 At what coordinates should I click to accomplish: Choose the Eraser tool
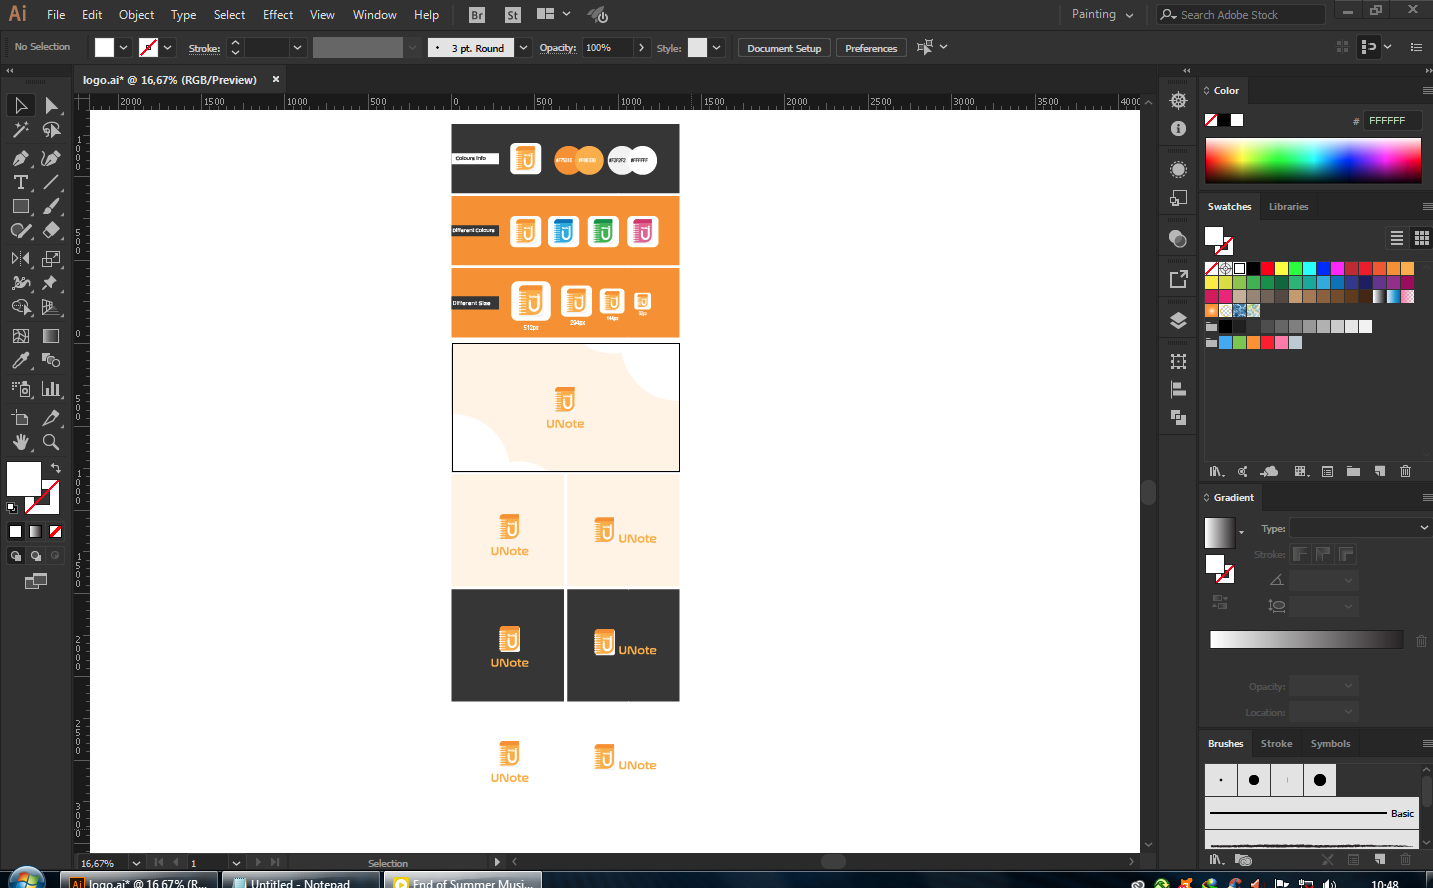pos(51,230)
